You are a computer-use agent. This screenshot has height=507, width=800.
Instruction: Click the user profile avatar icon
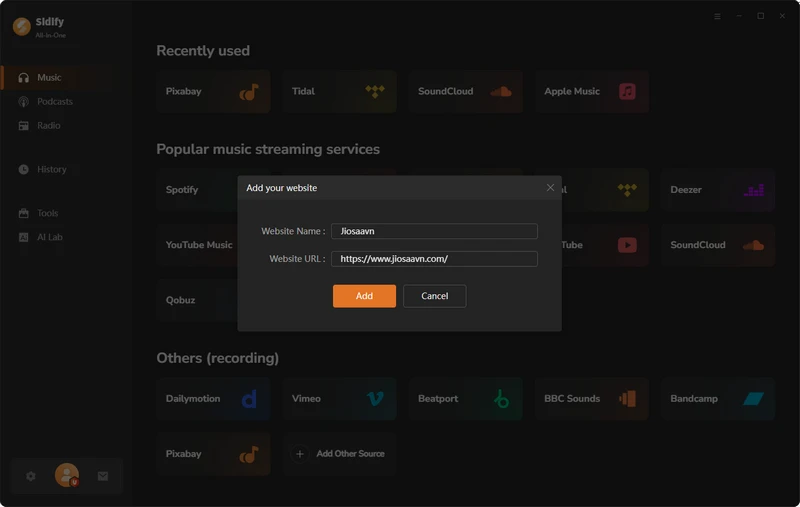[67, 476]
